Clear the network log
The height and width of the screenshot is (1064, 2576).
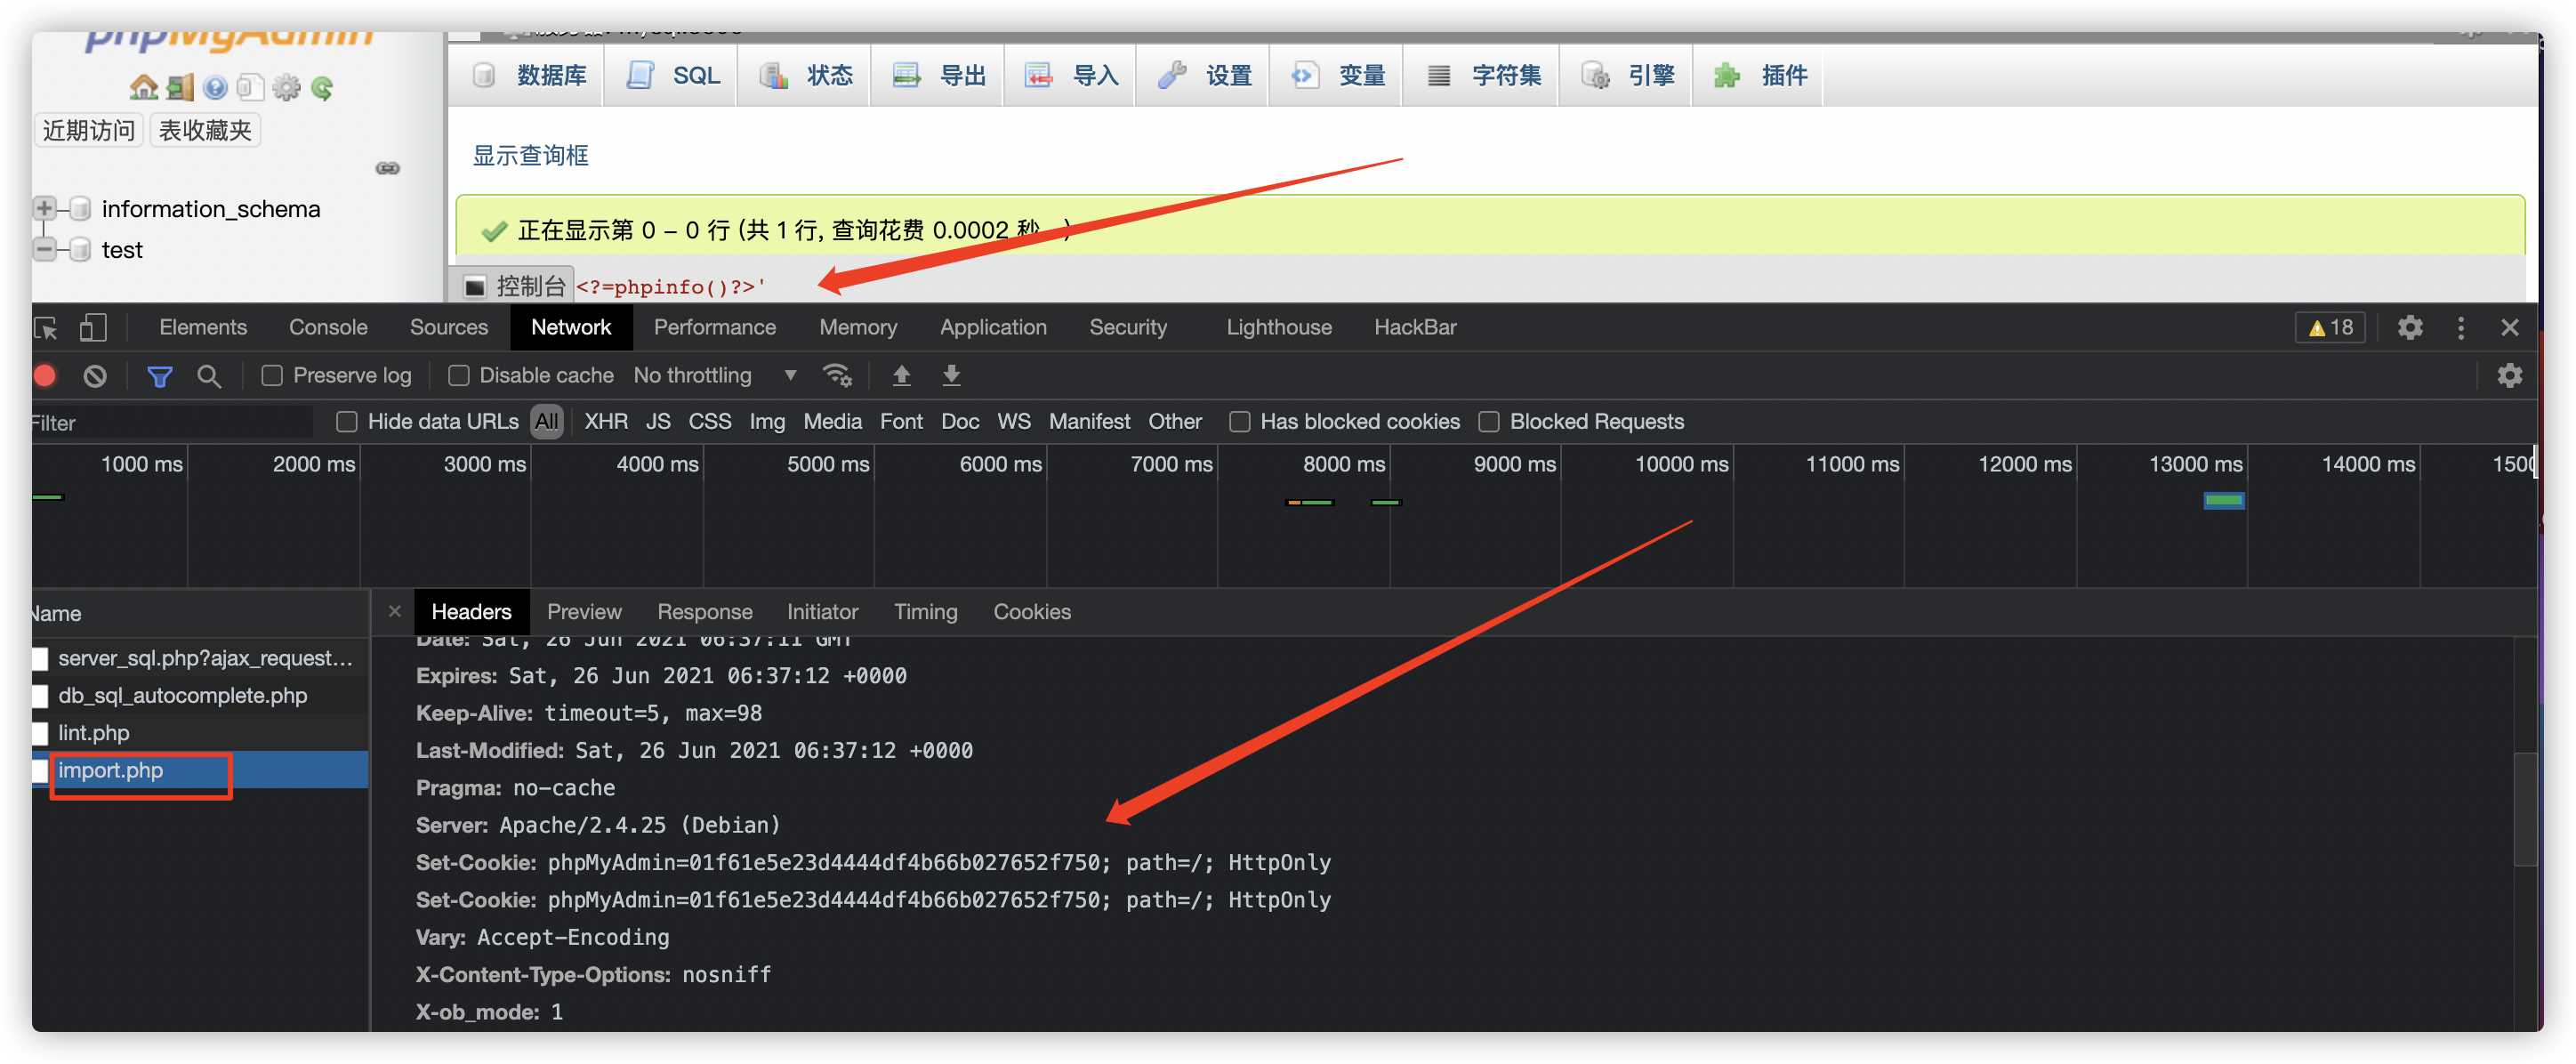tap(95, 376)
